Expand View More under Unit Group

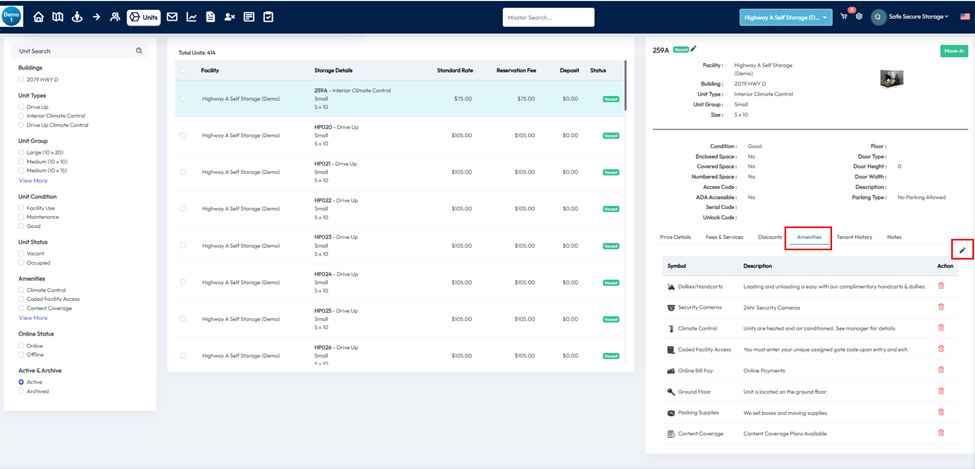pyautogui.click(x=33, y=181)
